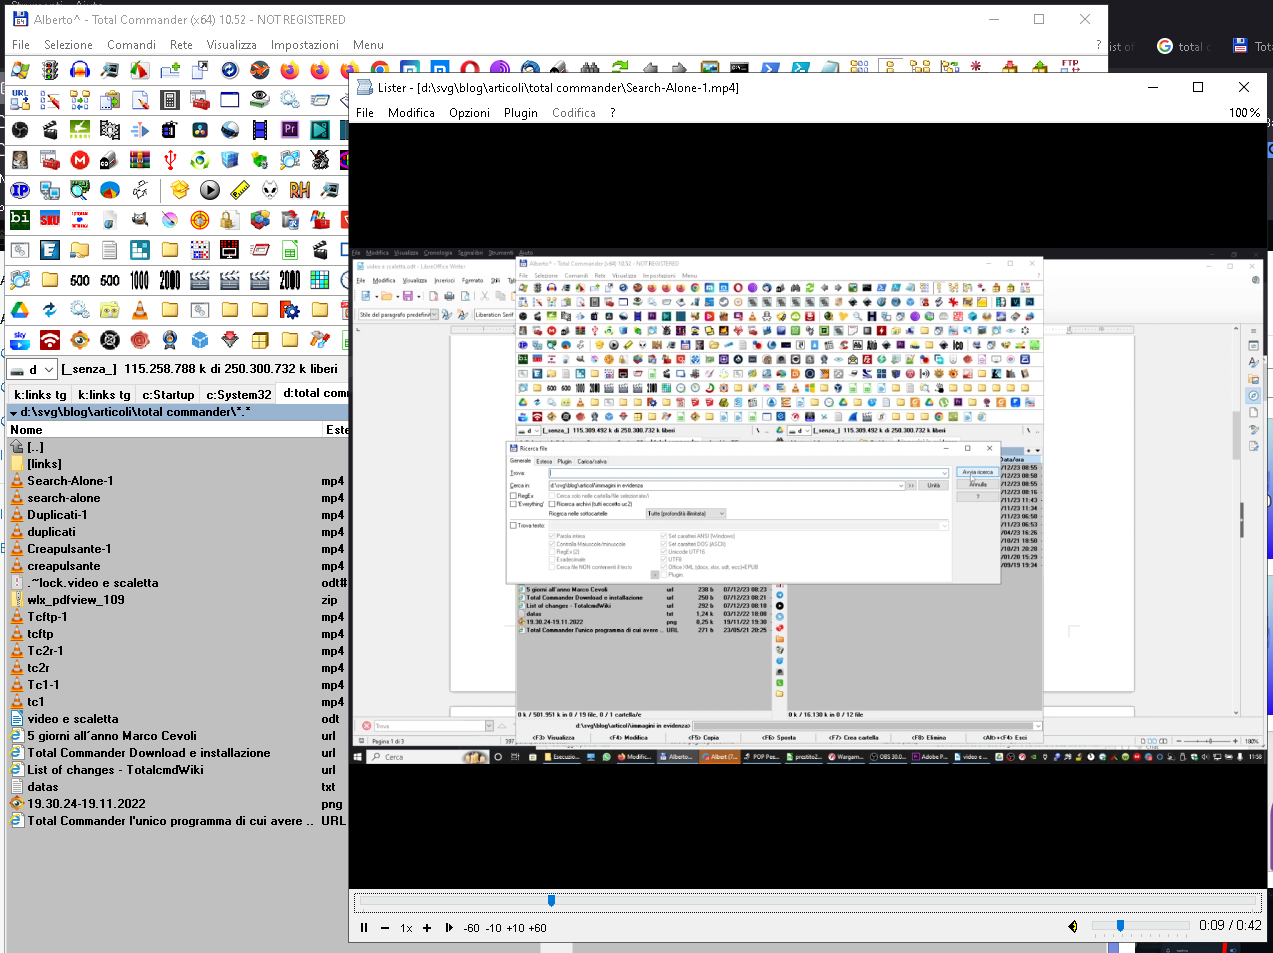
Task: Open the Modifica menu in Lister
Action: click(x=411, y=113)
